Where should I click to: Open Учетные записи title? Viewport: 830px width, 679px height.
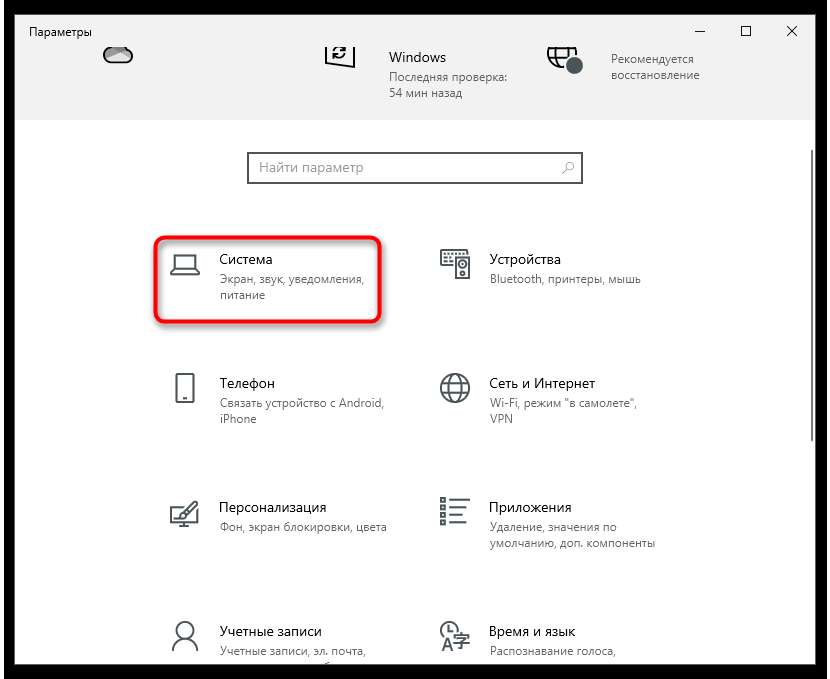pos(270,631)
